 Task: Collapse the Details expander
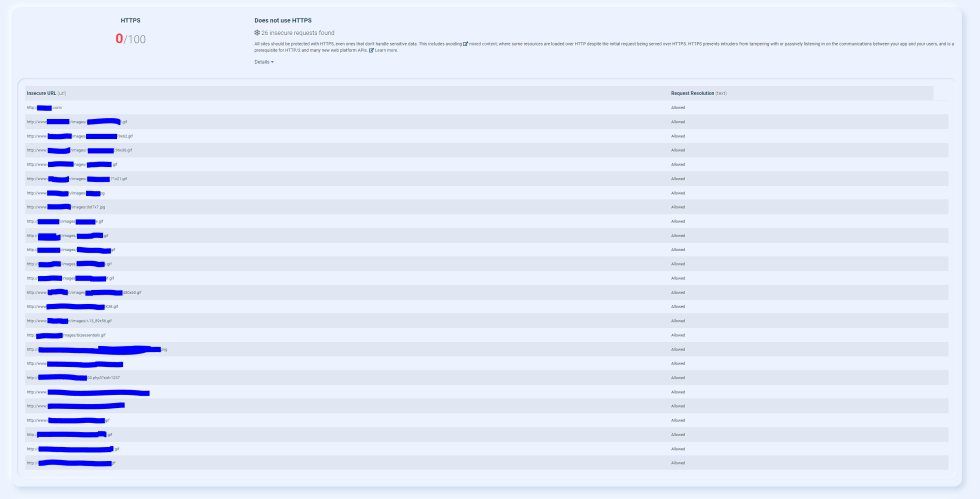(x=264, y=62)
